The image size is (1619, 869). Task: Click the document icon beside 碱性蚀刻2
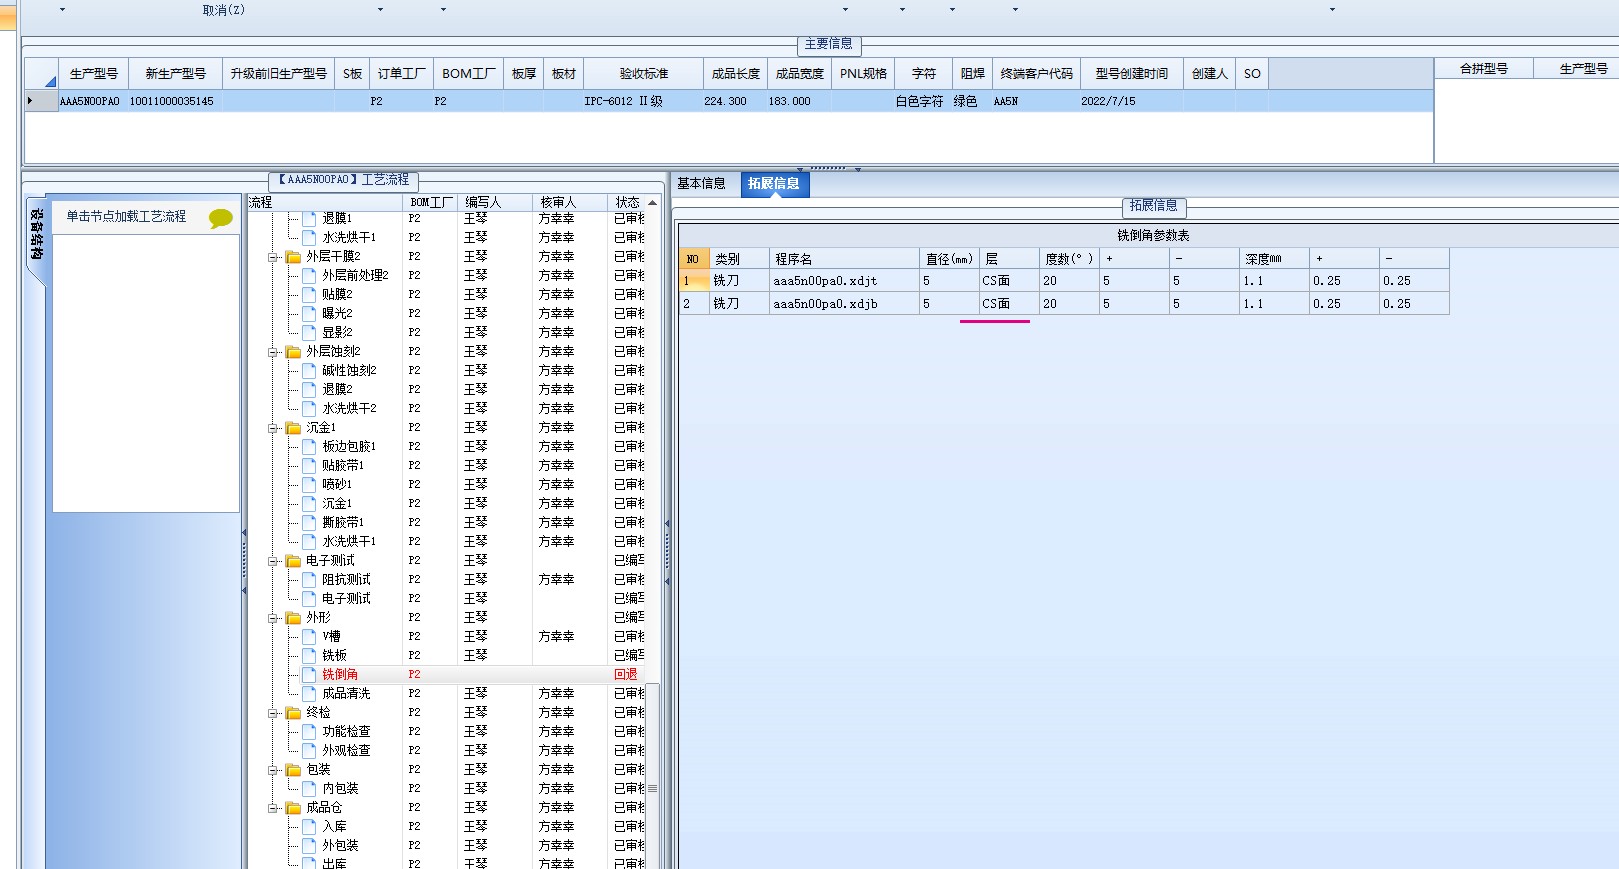pos(309,370)
